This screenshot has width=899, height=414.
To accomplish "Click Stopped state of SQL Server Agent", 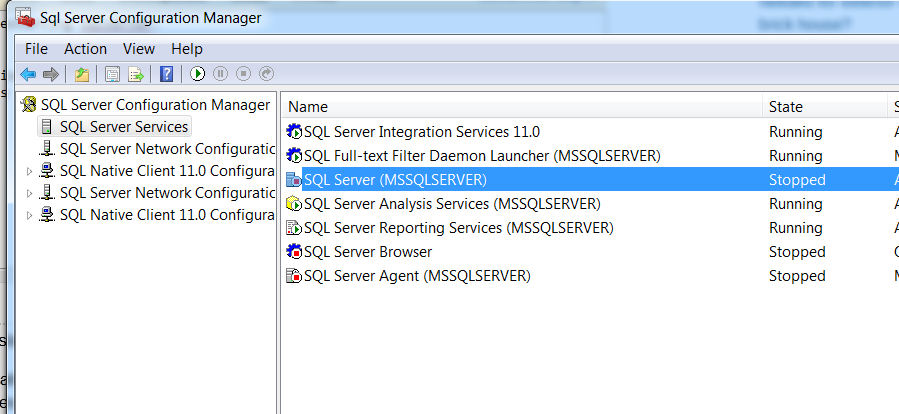I will coord(797,276).
